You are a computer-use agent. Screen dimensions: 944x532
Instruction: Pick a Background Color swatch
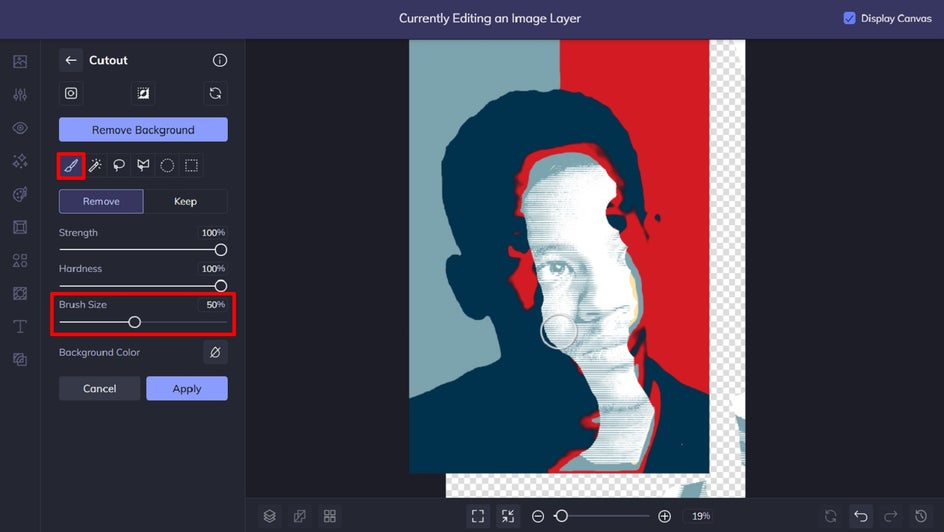coord(216,353)
